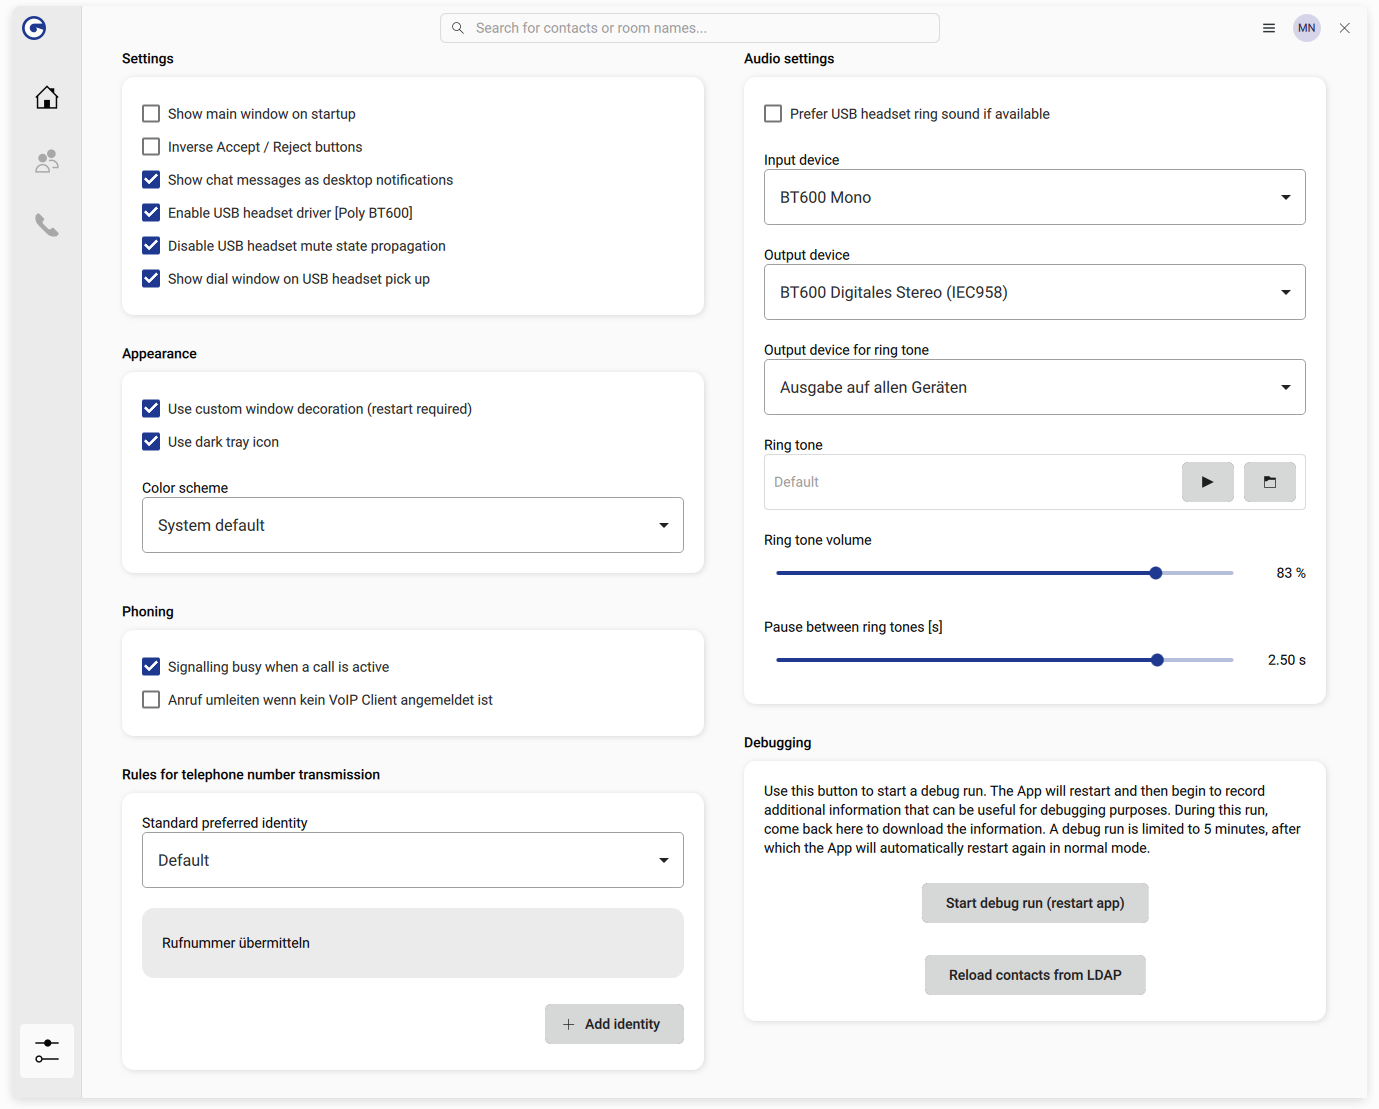The image size is (1379, 1109).
Task: Click the Add identity button
Action: [x=614, y=1023]
